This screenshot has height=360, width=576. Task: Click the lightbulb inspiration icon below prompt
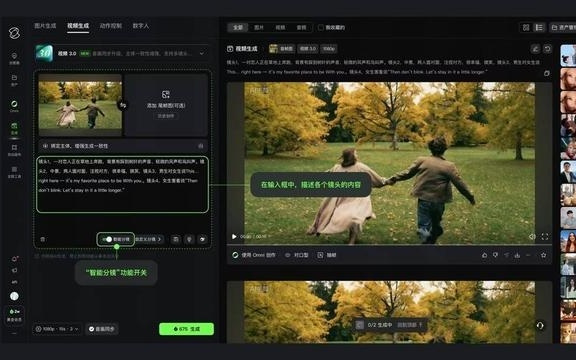point(189,239)
